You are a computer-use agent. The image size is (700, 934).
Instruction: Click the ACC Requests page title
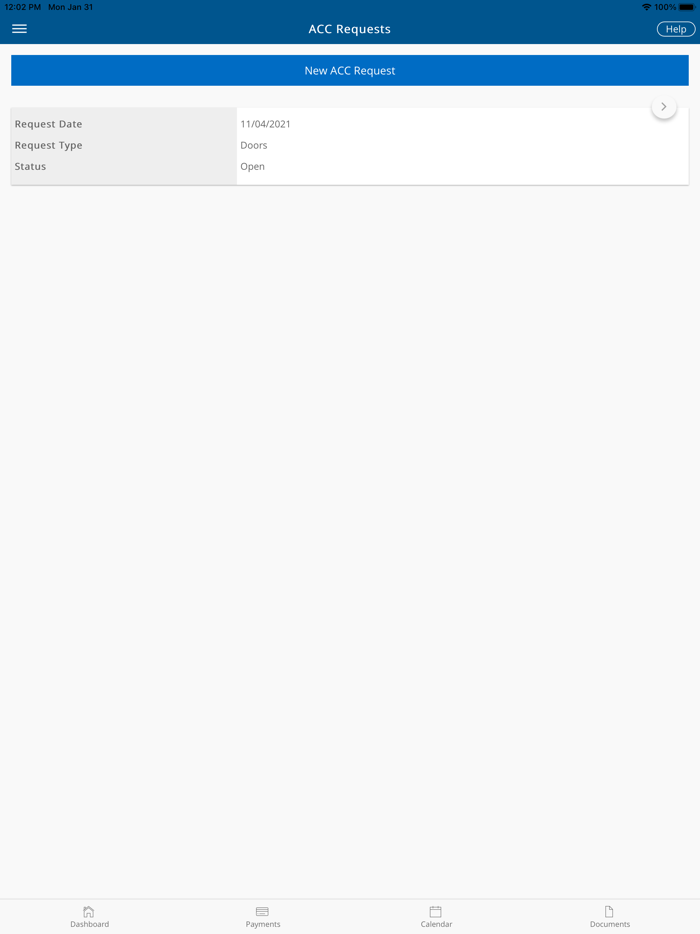(x=350, y=29)
